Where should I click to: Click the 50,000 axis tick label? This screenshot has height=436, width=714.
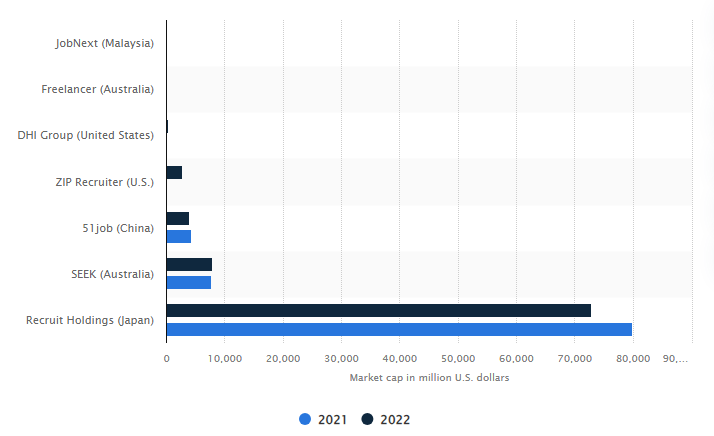click(x=458, y=359)
